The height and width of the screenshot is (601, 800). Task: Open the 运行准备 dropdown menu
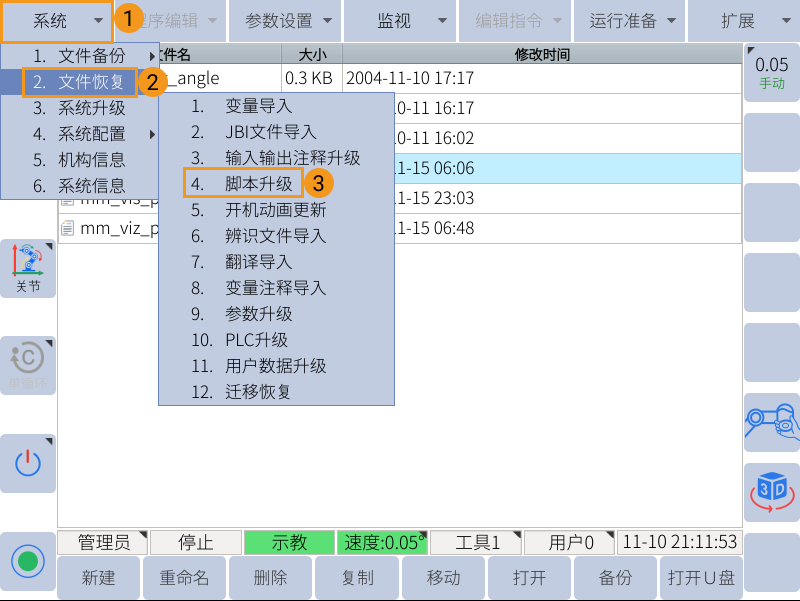[x=629, y=21]
